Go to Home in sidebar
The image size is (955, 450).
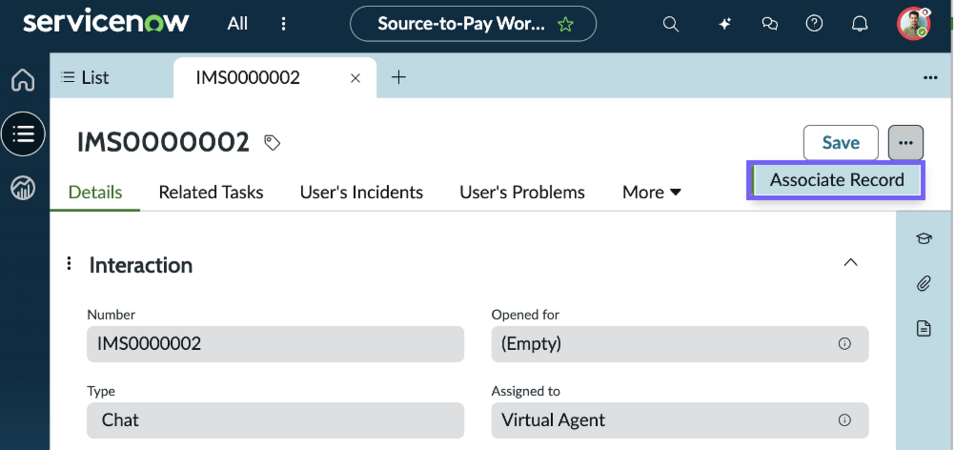click(x=23, y=80)
